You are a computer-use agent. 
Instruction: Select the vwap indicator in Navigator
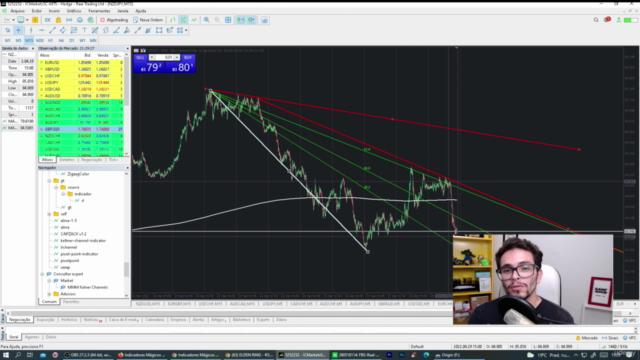point(65,267)
